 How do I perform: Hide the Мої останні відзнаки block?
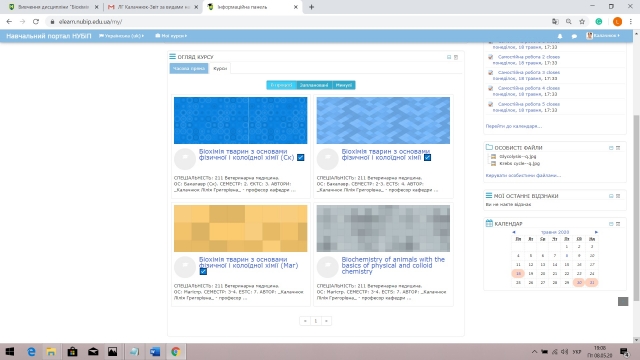(x=611, y=196)
